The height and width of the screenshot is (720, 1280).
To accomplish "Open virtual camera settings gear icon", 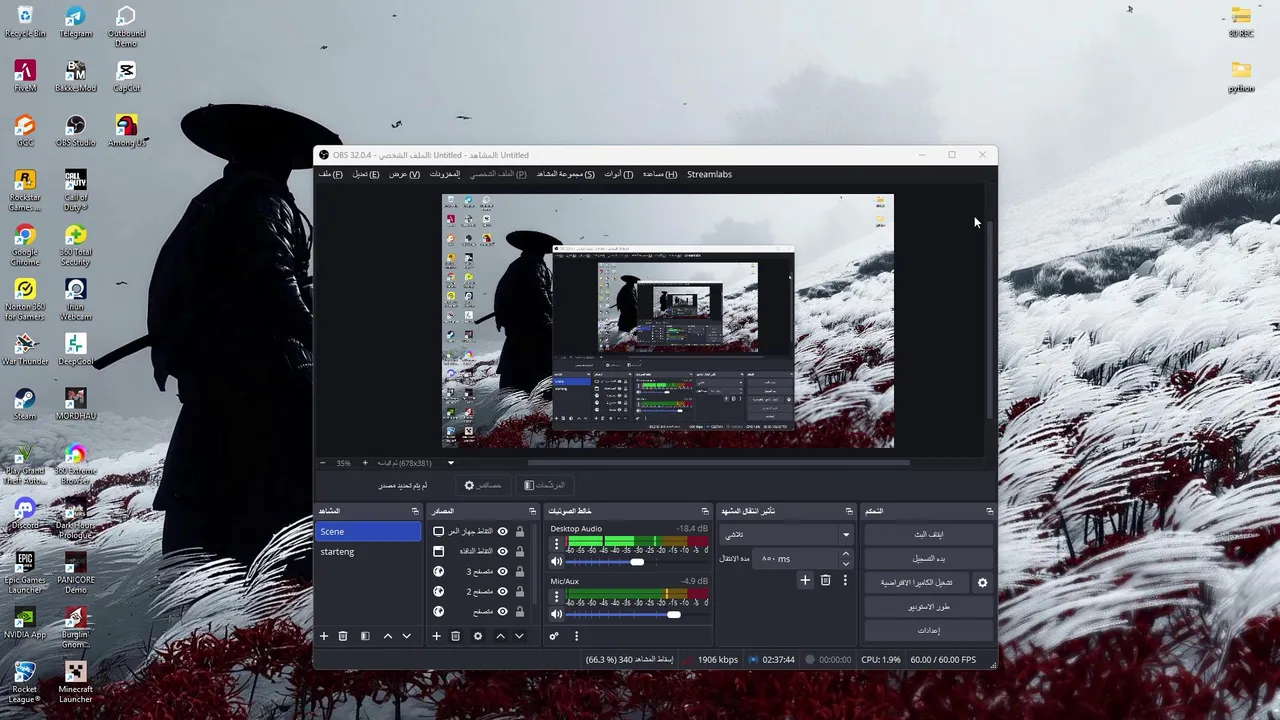I will tap(982, 583).
